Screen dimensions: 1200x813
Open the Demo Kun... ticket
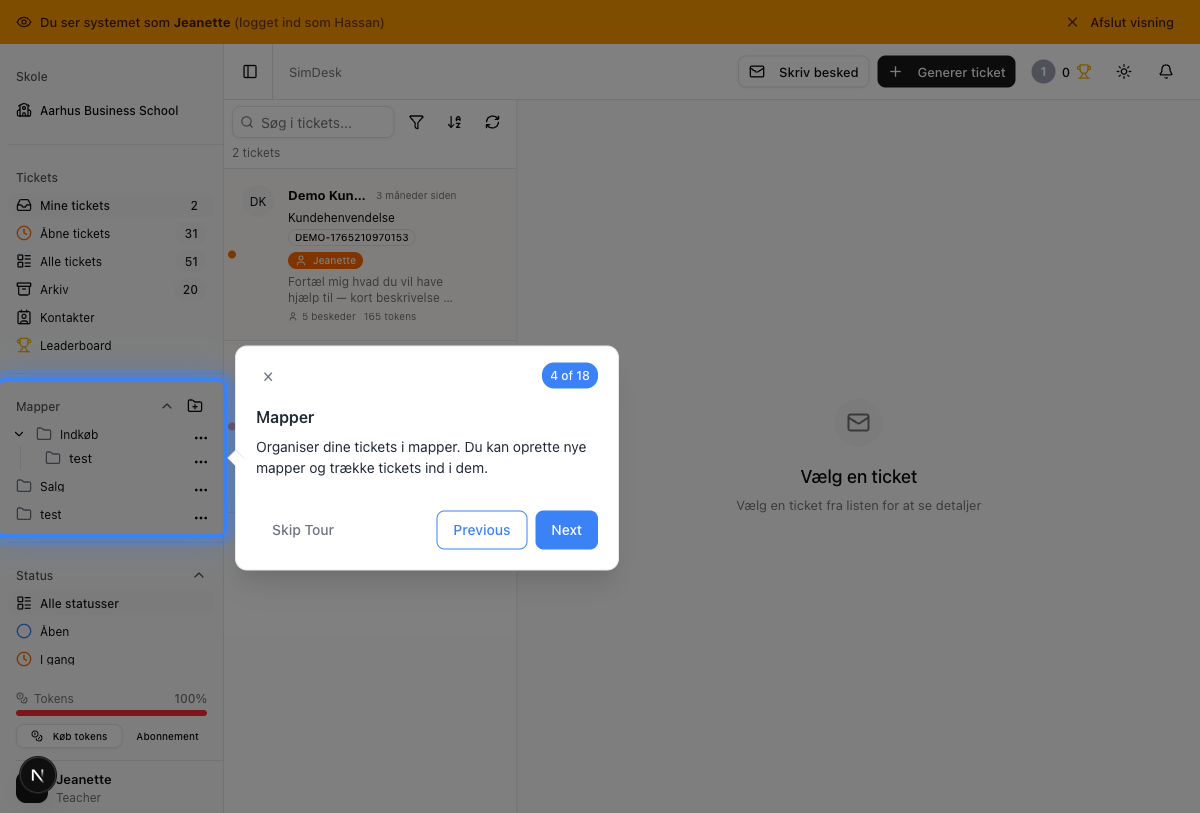click(370, 257)
